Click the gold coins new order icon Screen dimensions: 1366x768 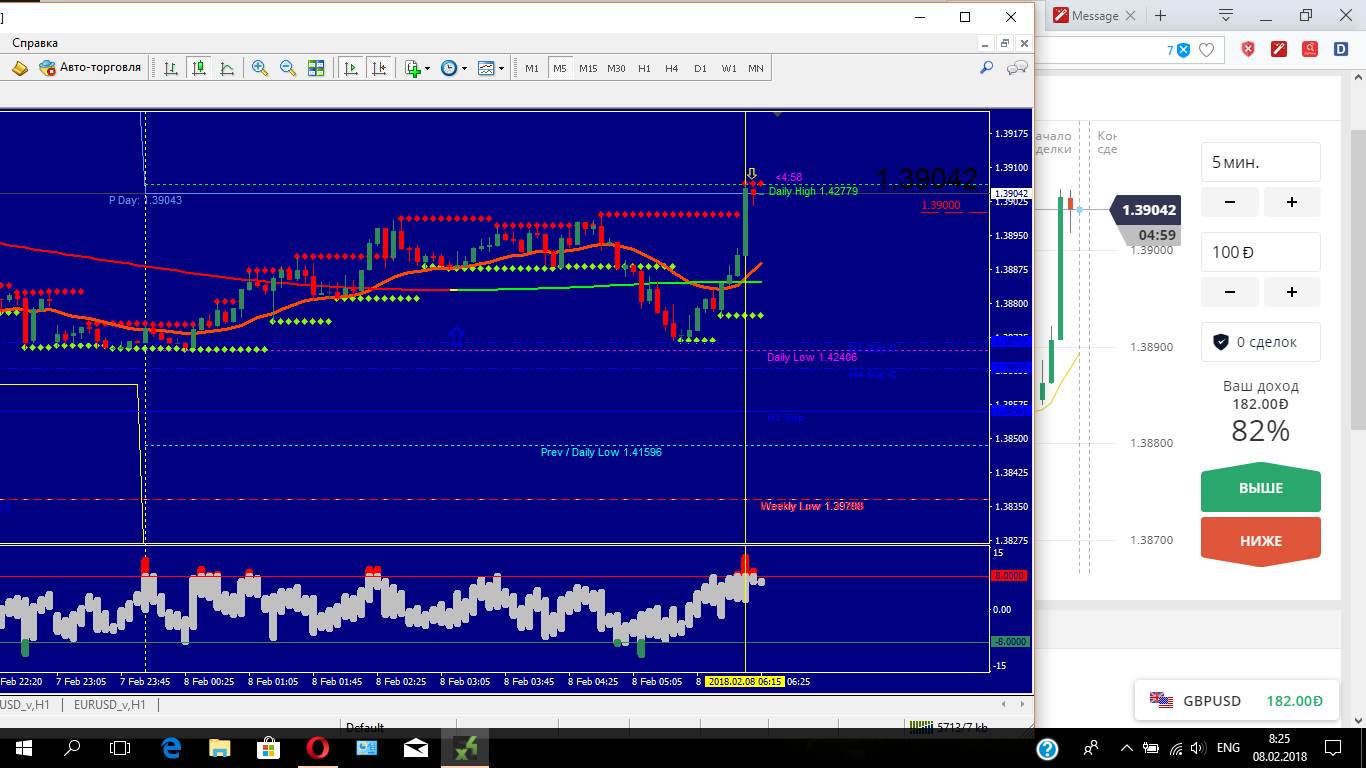(x=21, y=68)
